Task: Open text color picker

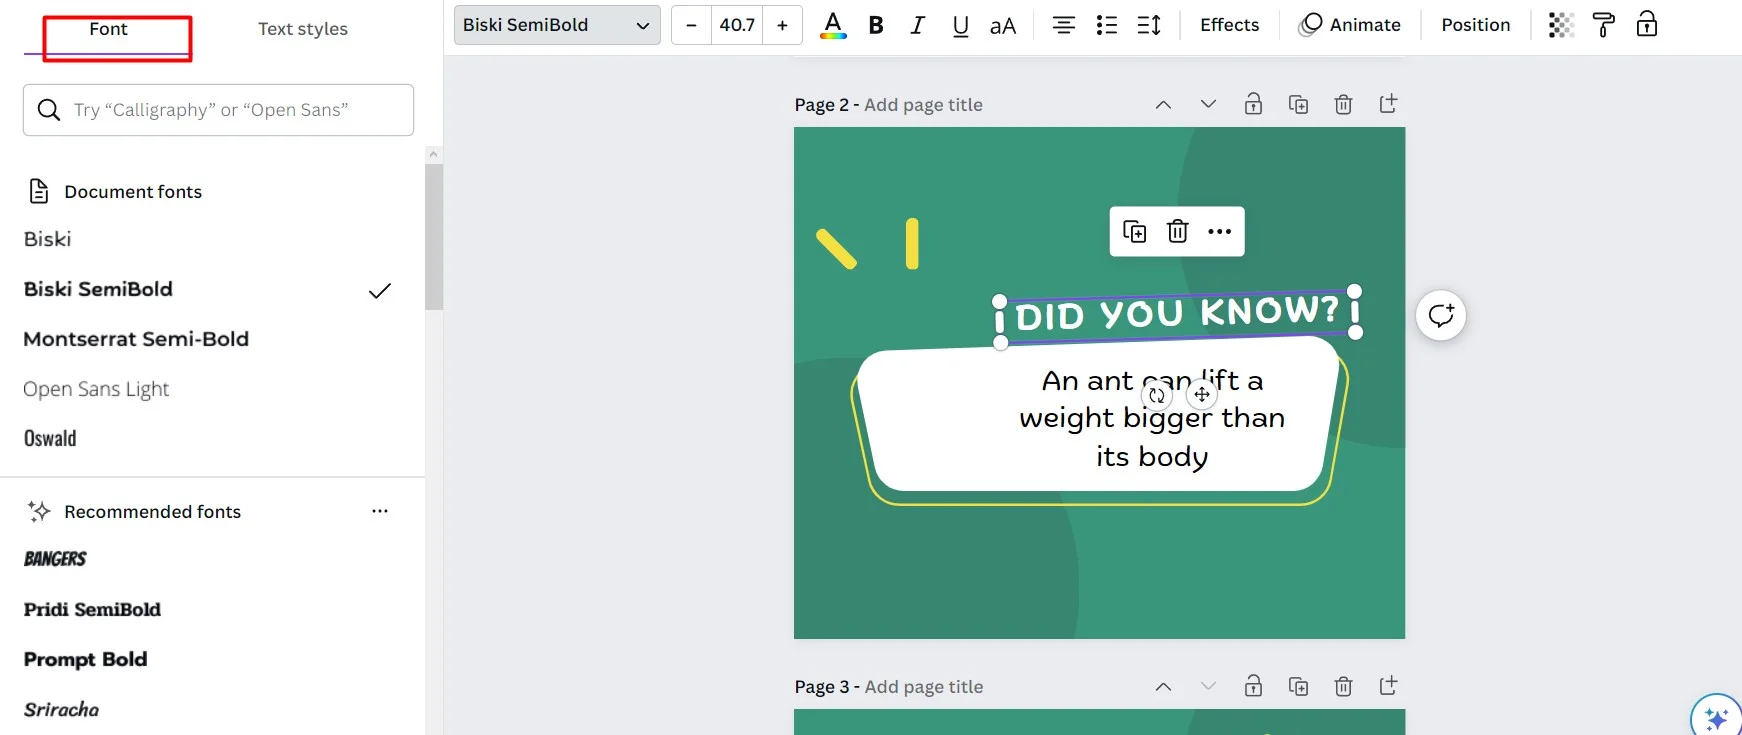Action: [833, 25]
